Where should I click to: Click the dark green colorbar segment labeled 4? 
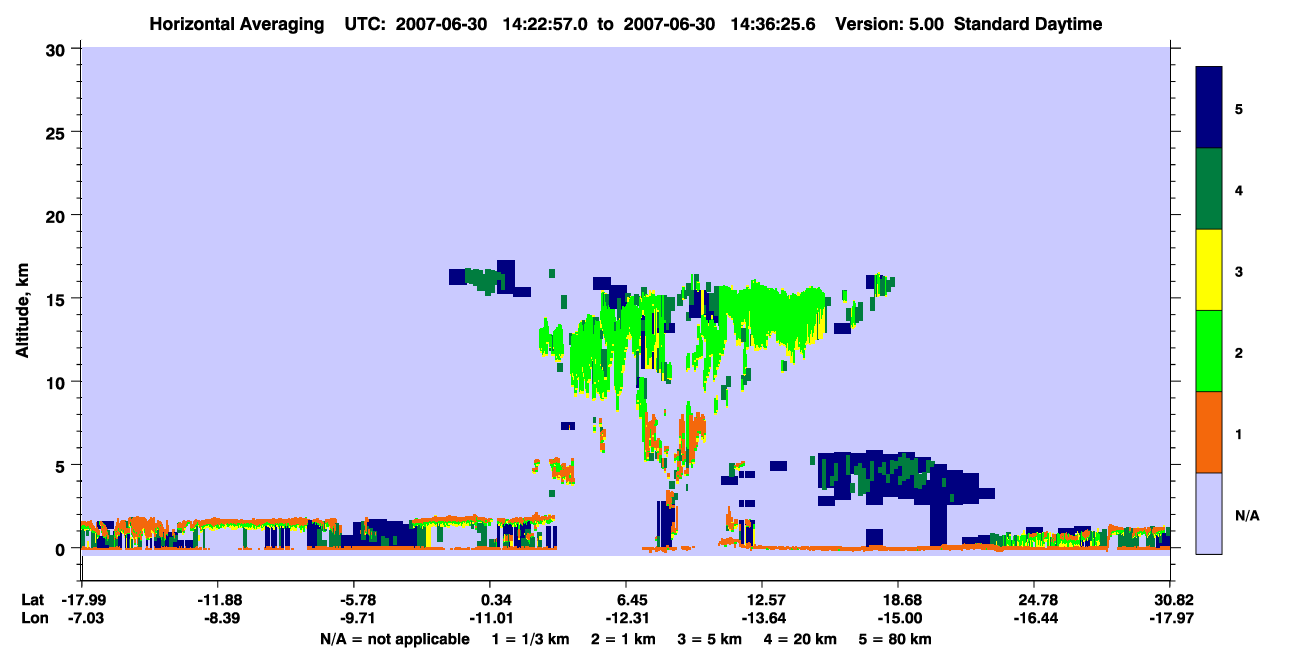(1209, 189)
